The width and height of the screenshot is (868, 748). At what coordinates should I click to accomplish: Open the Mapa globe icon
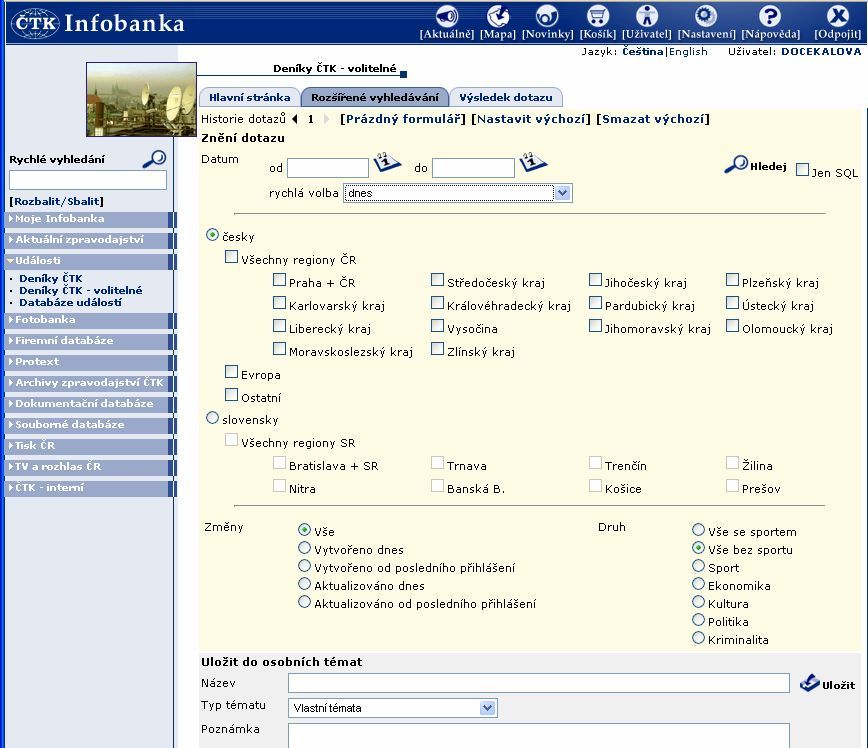(497, 16)
